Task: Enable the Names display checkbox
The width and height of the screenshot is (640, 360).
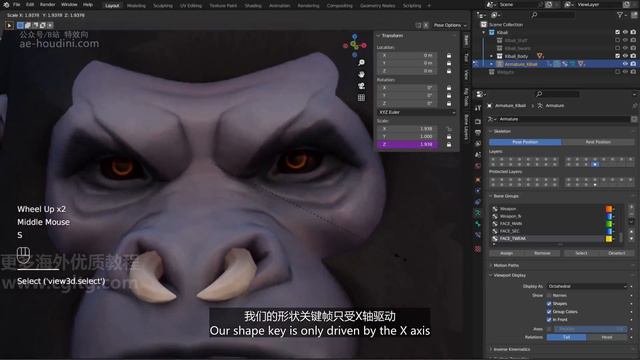Action: point(549,296)
